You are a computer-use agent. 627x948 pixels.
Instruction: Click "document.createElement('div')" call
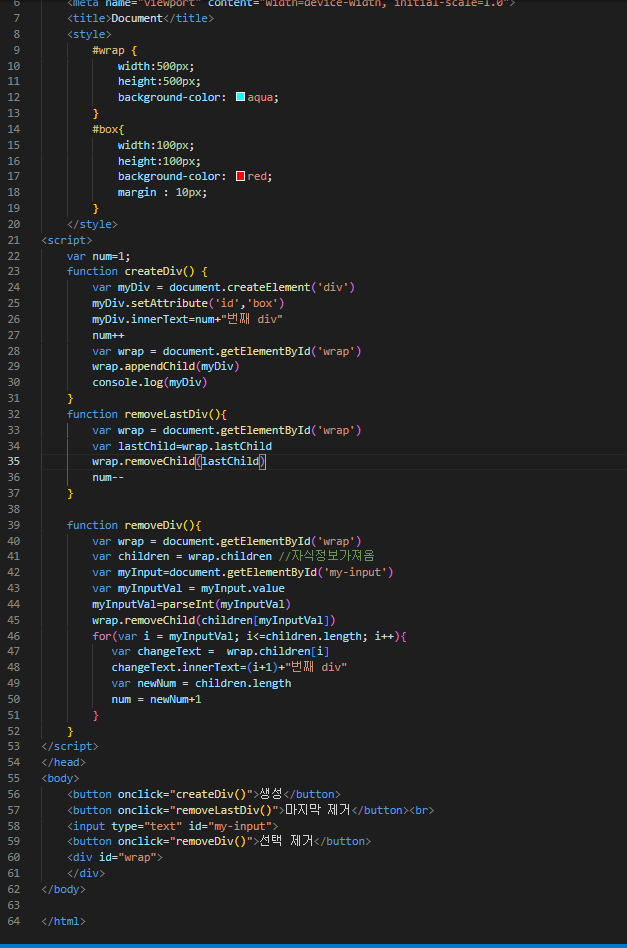(x=262, y=287)
